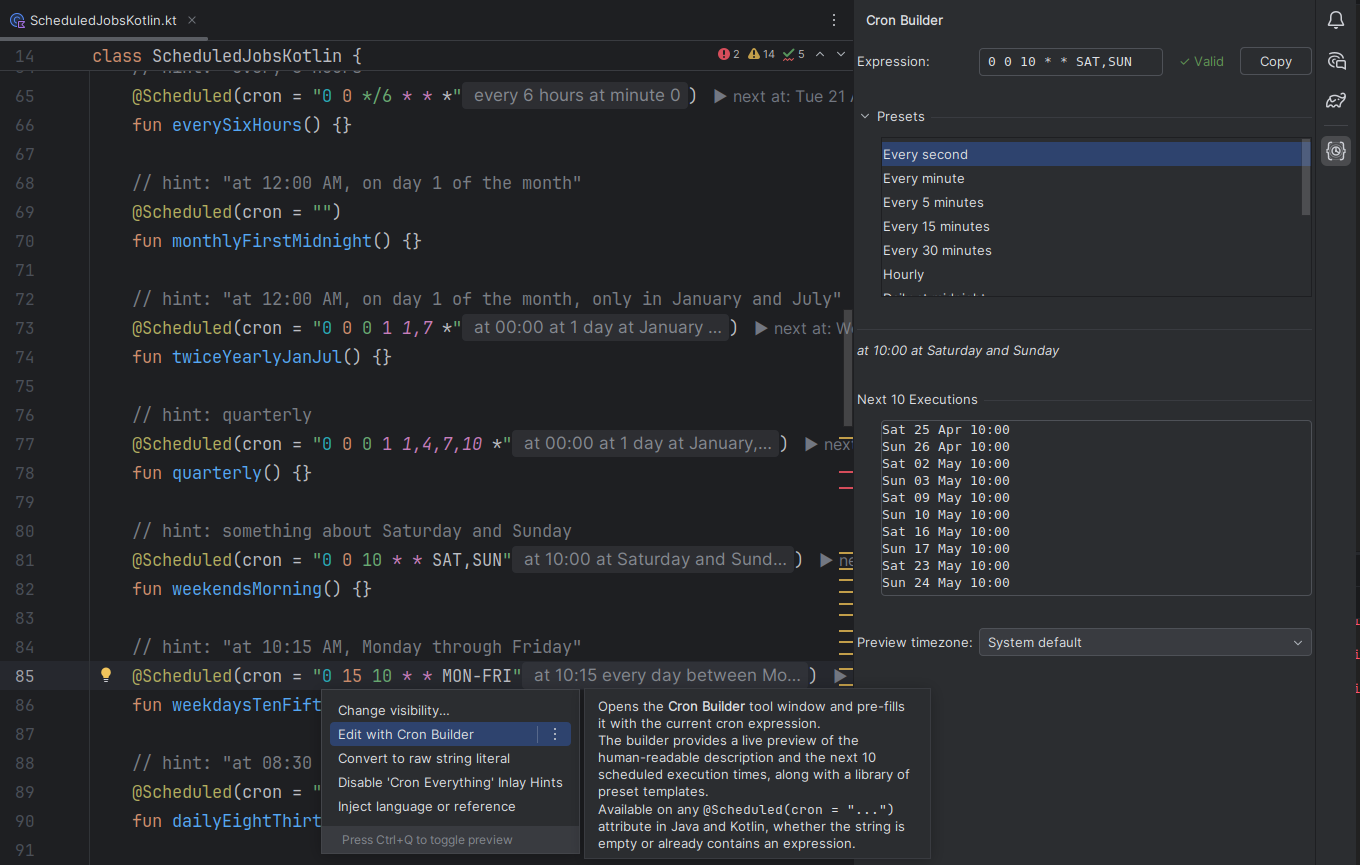Image resolution: width=1360 pixels, height=865 pixels.
Task: Click the play icon for everySixHours next run
Action: coord(719,97)
